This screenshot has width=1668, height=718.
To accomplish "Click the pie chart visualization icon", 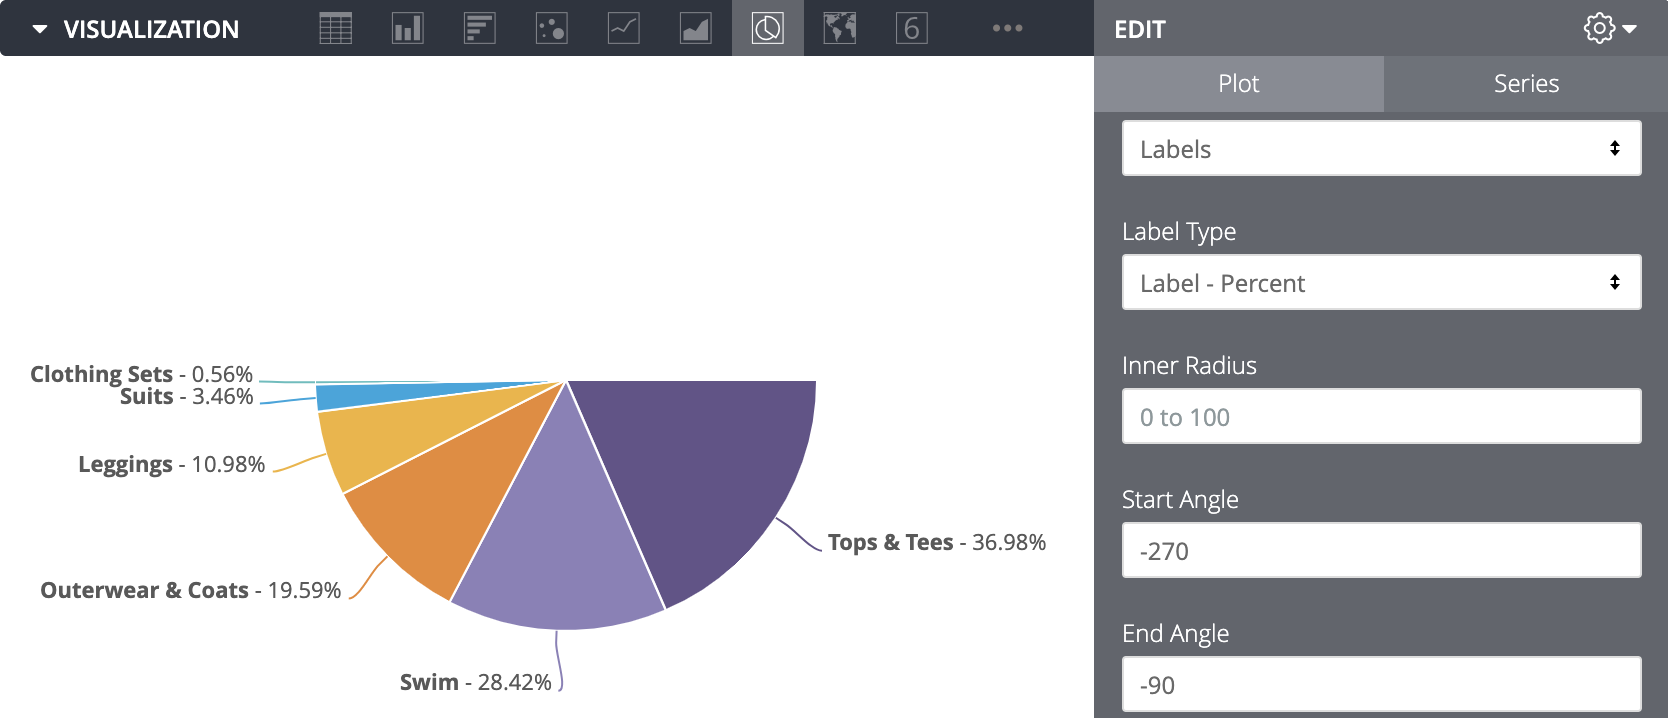I will (x=768, y=28).
